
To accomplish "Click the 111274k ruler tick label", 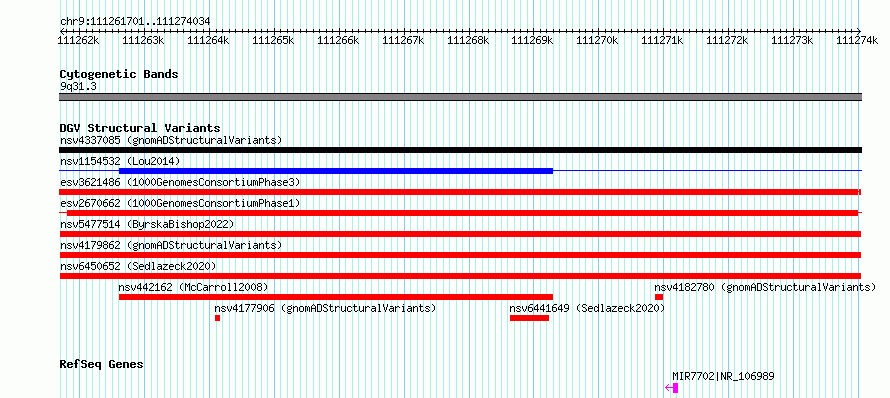I will (x=858, y=40).
